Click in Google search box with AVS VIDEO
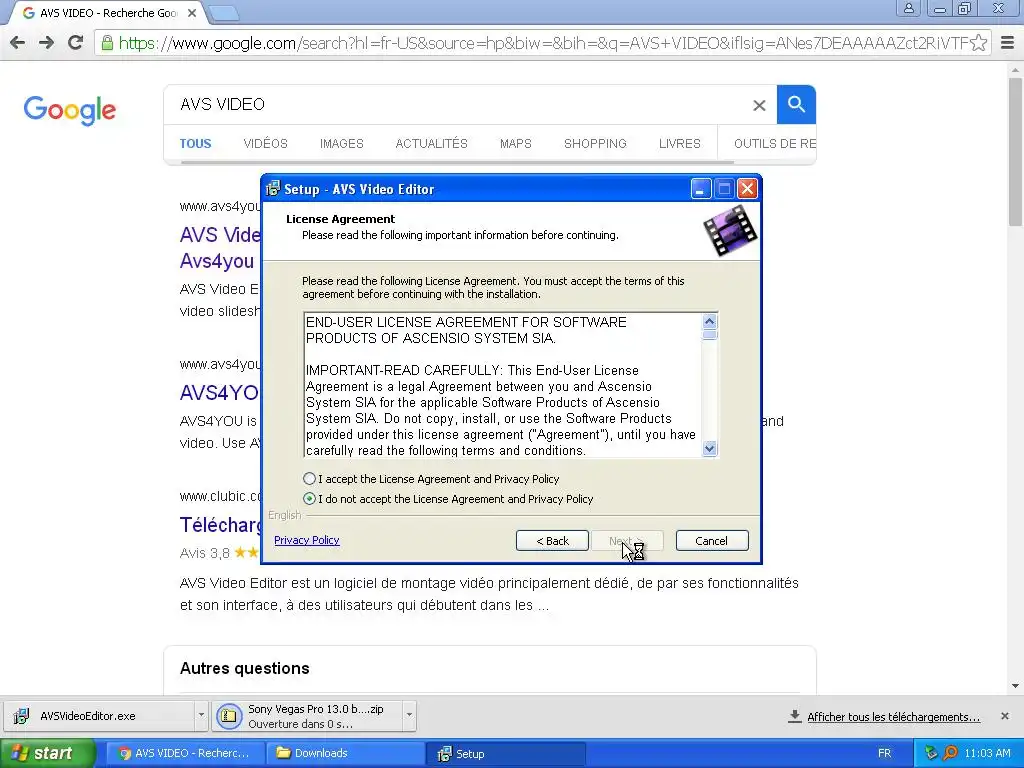This screenshot has width=1024, height=768. (457, 104)
